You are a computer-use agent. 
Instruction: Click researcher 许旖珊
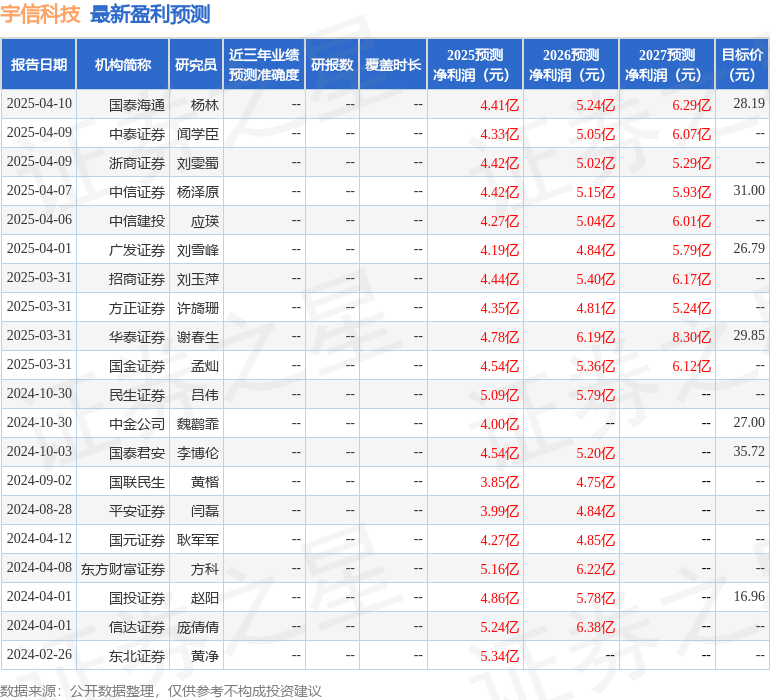pos(198,308)
